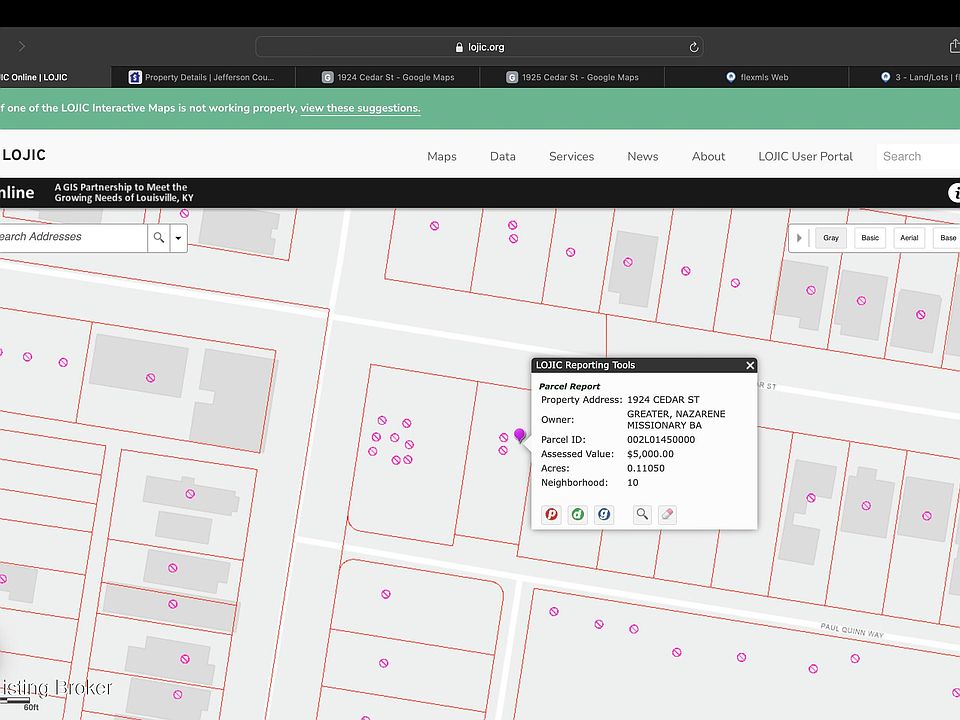This screenshot has width=960, height=720.
Task: Click the blue g report icon
Action: tap(604, 514)
